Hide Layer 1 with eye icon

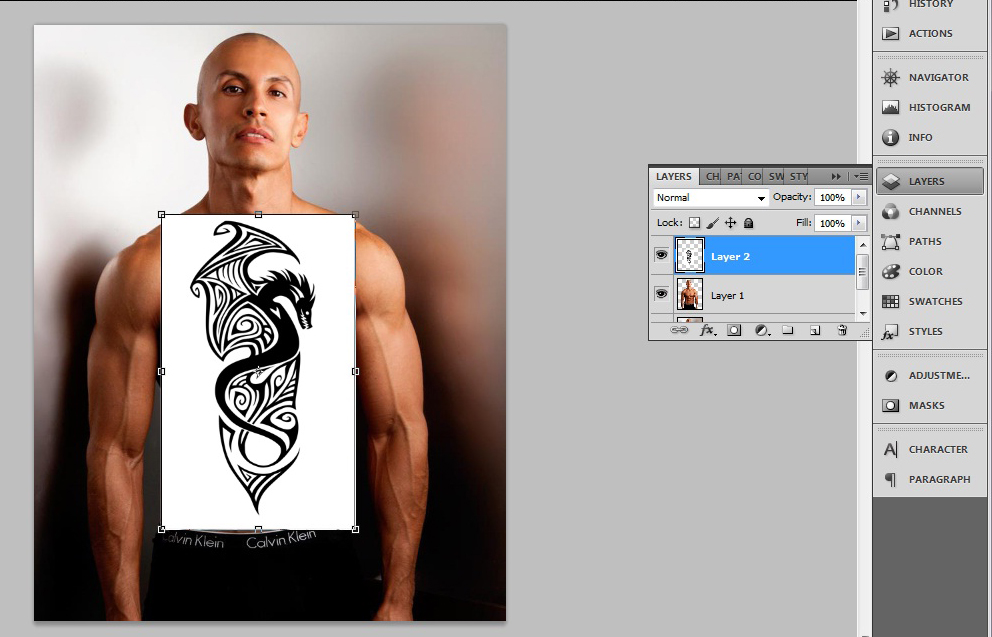[x=662, y=294]
